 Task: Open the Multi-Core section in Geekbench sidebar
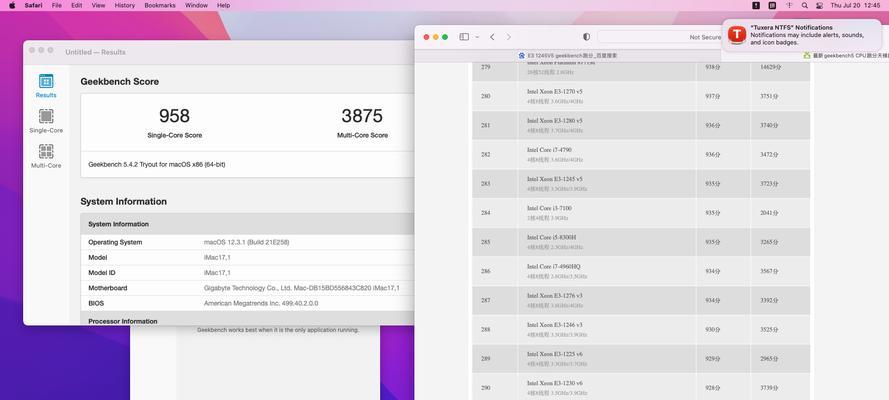click(46, 156)
